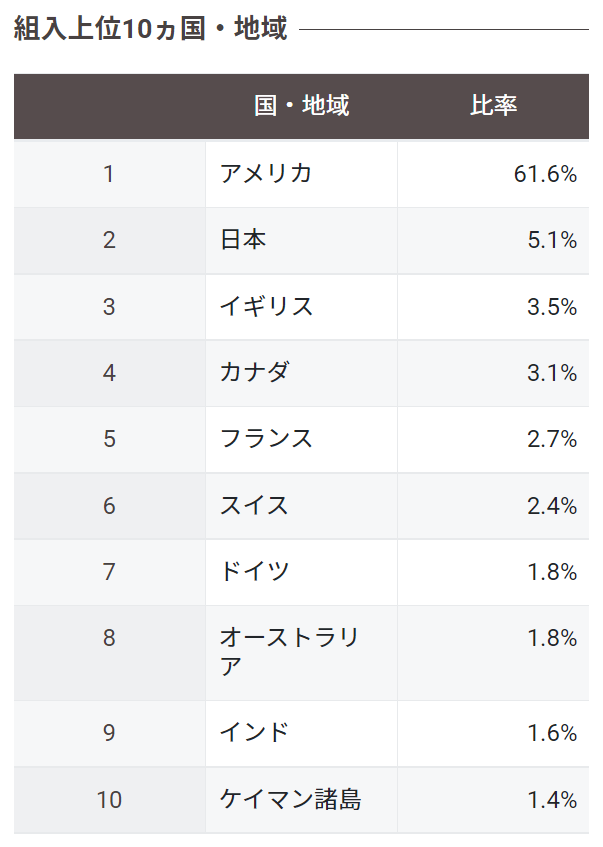Click the 61.6% ratio value
The image size is (603, 847).
point(545,174)
